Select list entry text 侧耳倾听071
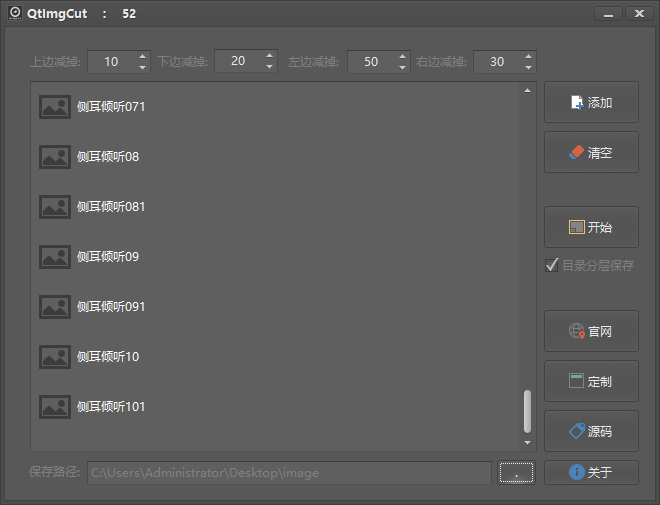 pos(111,107)
